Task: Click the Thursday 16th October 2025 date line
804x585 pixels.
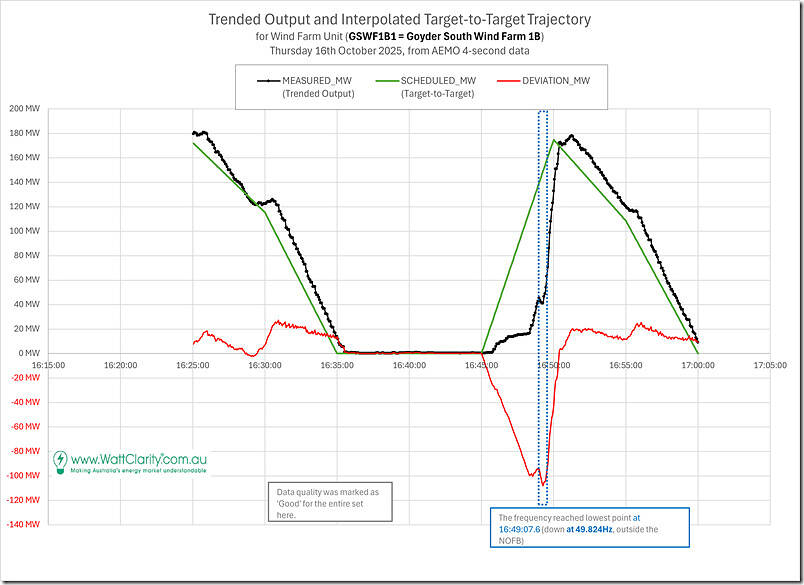Action: (399, 50)
